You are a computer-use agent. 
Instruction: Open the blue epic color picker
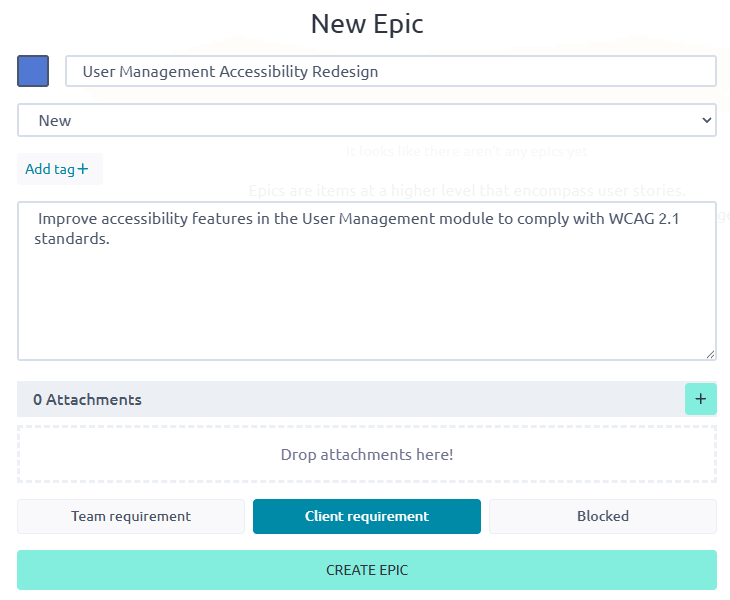tap(33, 71)
